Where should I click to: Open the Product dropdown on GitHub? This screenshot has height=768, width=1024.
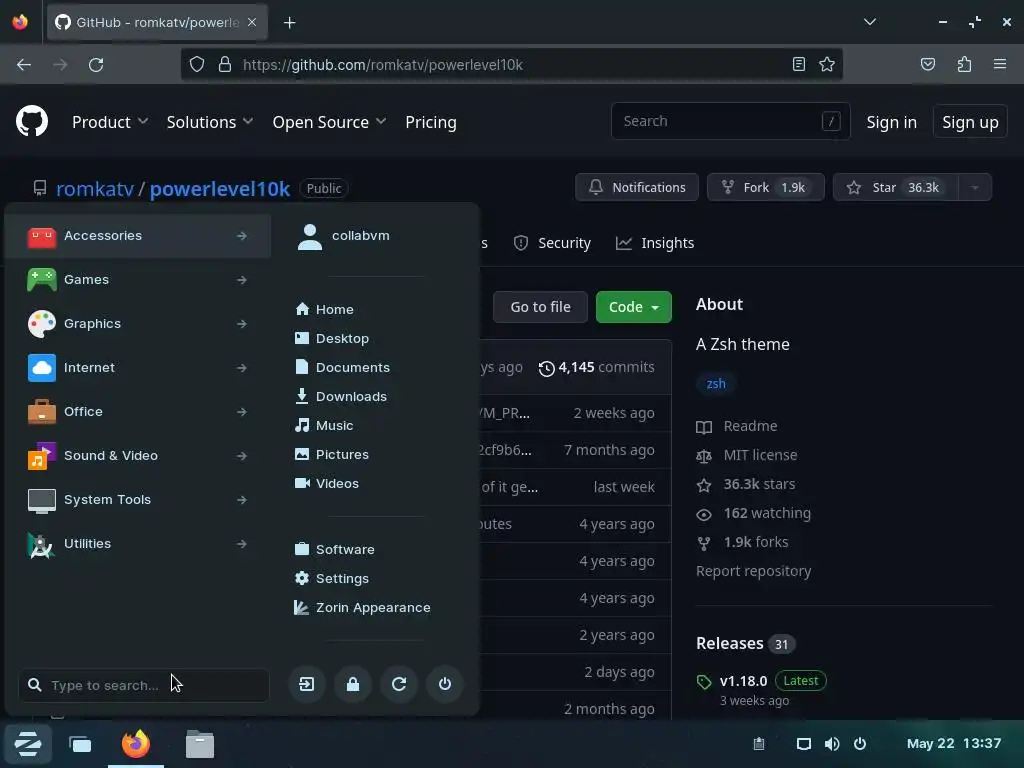click(x=110, y=122)
